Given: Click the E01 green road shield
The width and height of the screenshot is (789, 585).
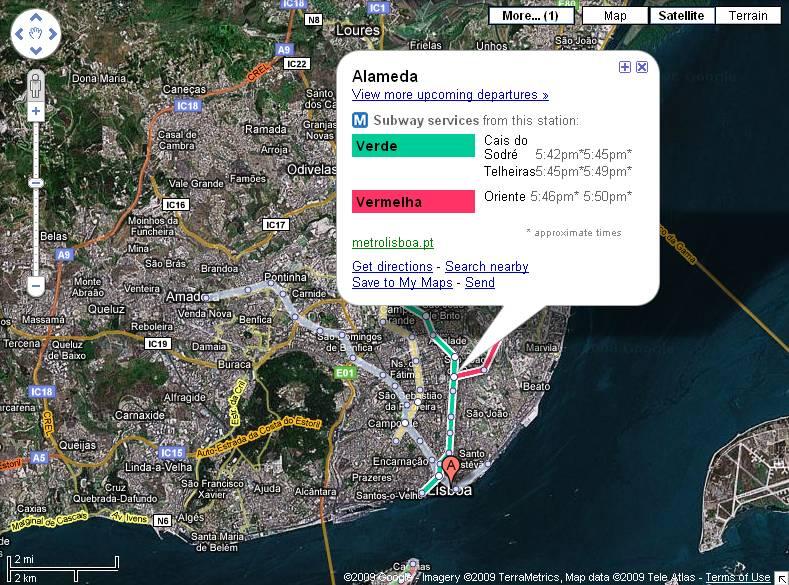Looking at the screenshot, I should coord(345,373).
